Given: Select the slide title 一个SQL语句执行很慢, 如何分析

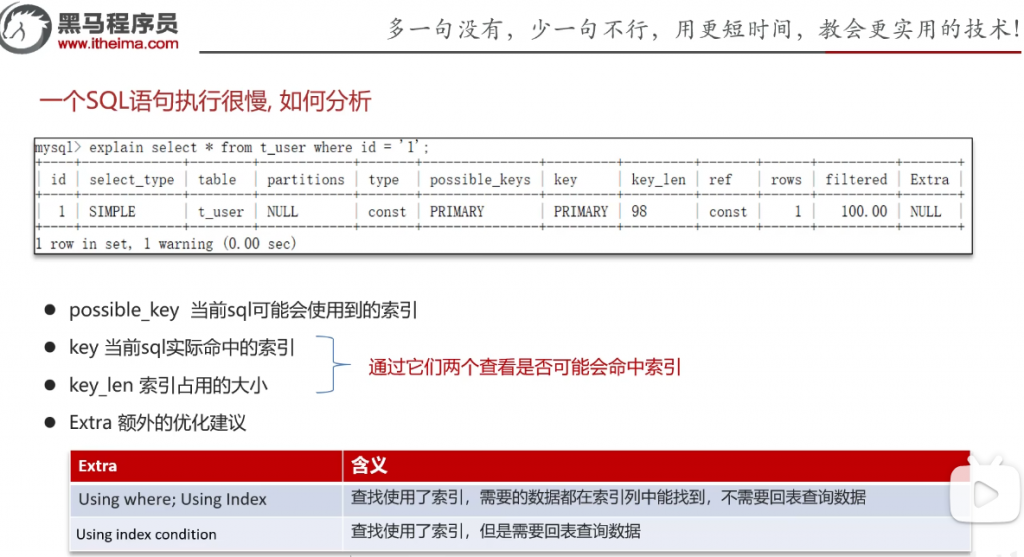Looking at the screenshot, I should click(205, 101).
